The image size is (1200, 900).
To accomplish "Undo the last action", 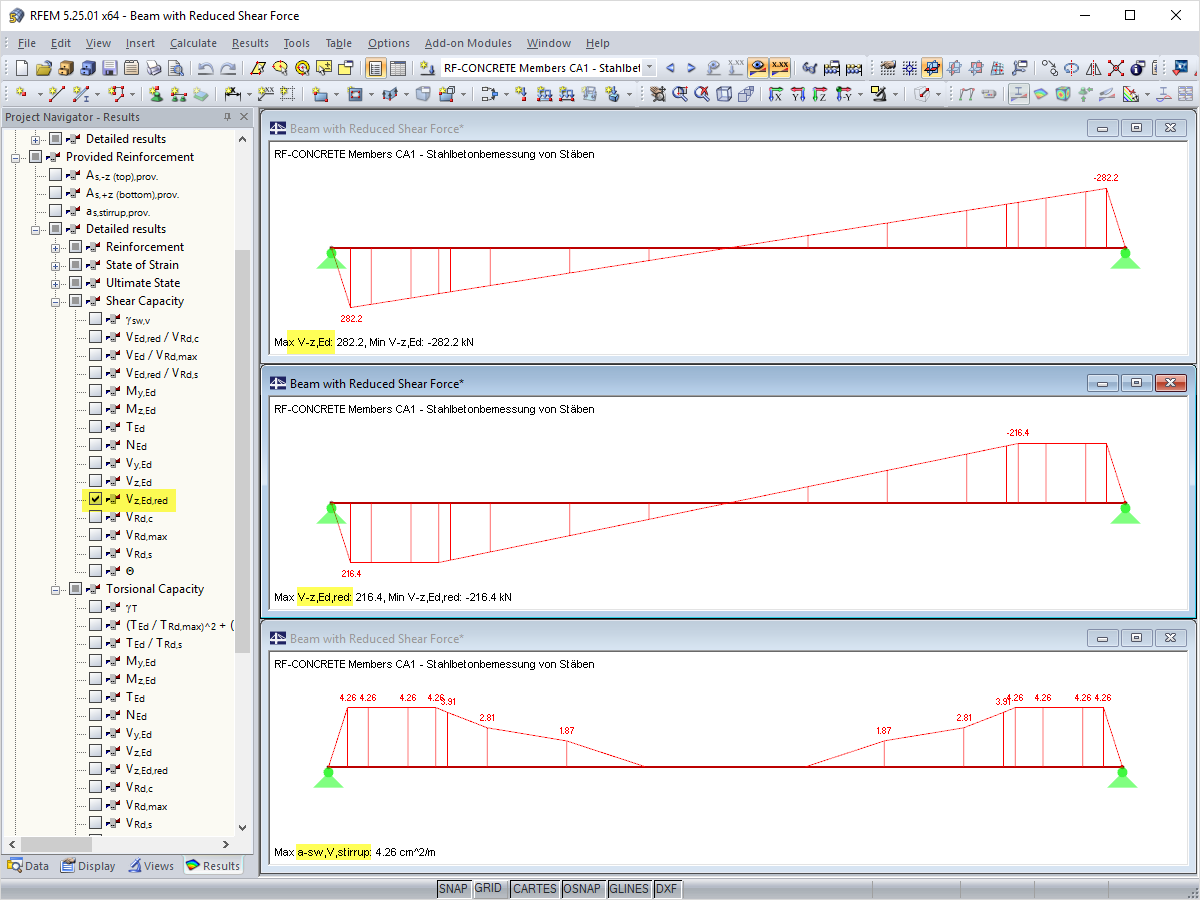I will tap(205, 68).
